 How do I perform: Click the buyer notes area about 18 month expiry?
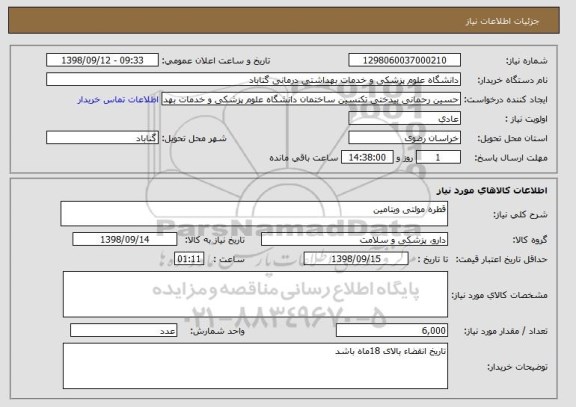pos(255,366)
